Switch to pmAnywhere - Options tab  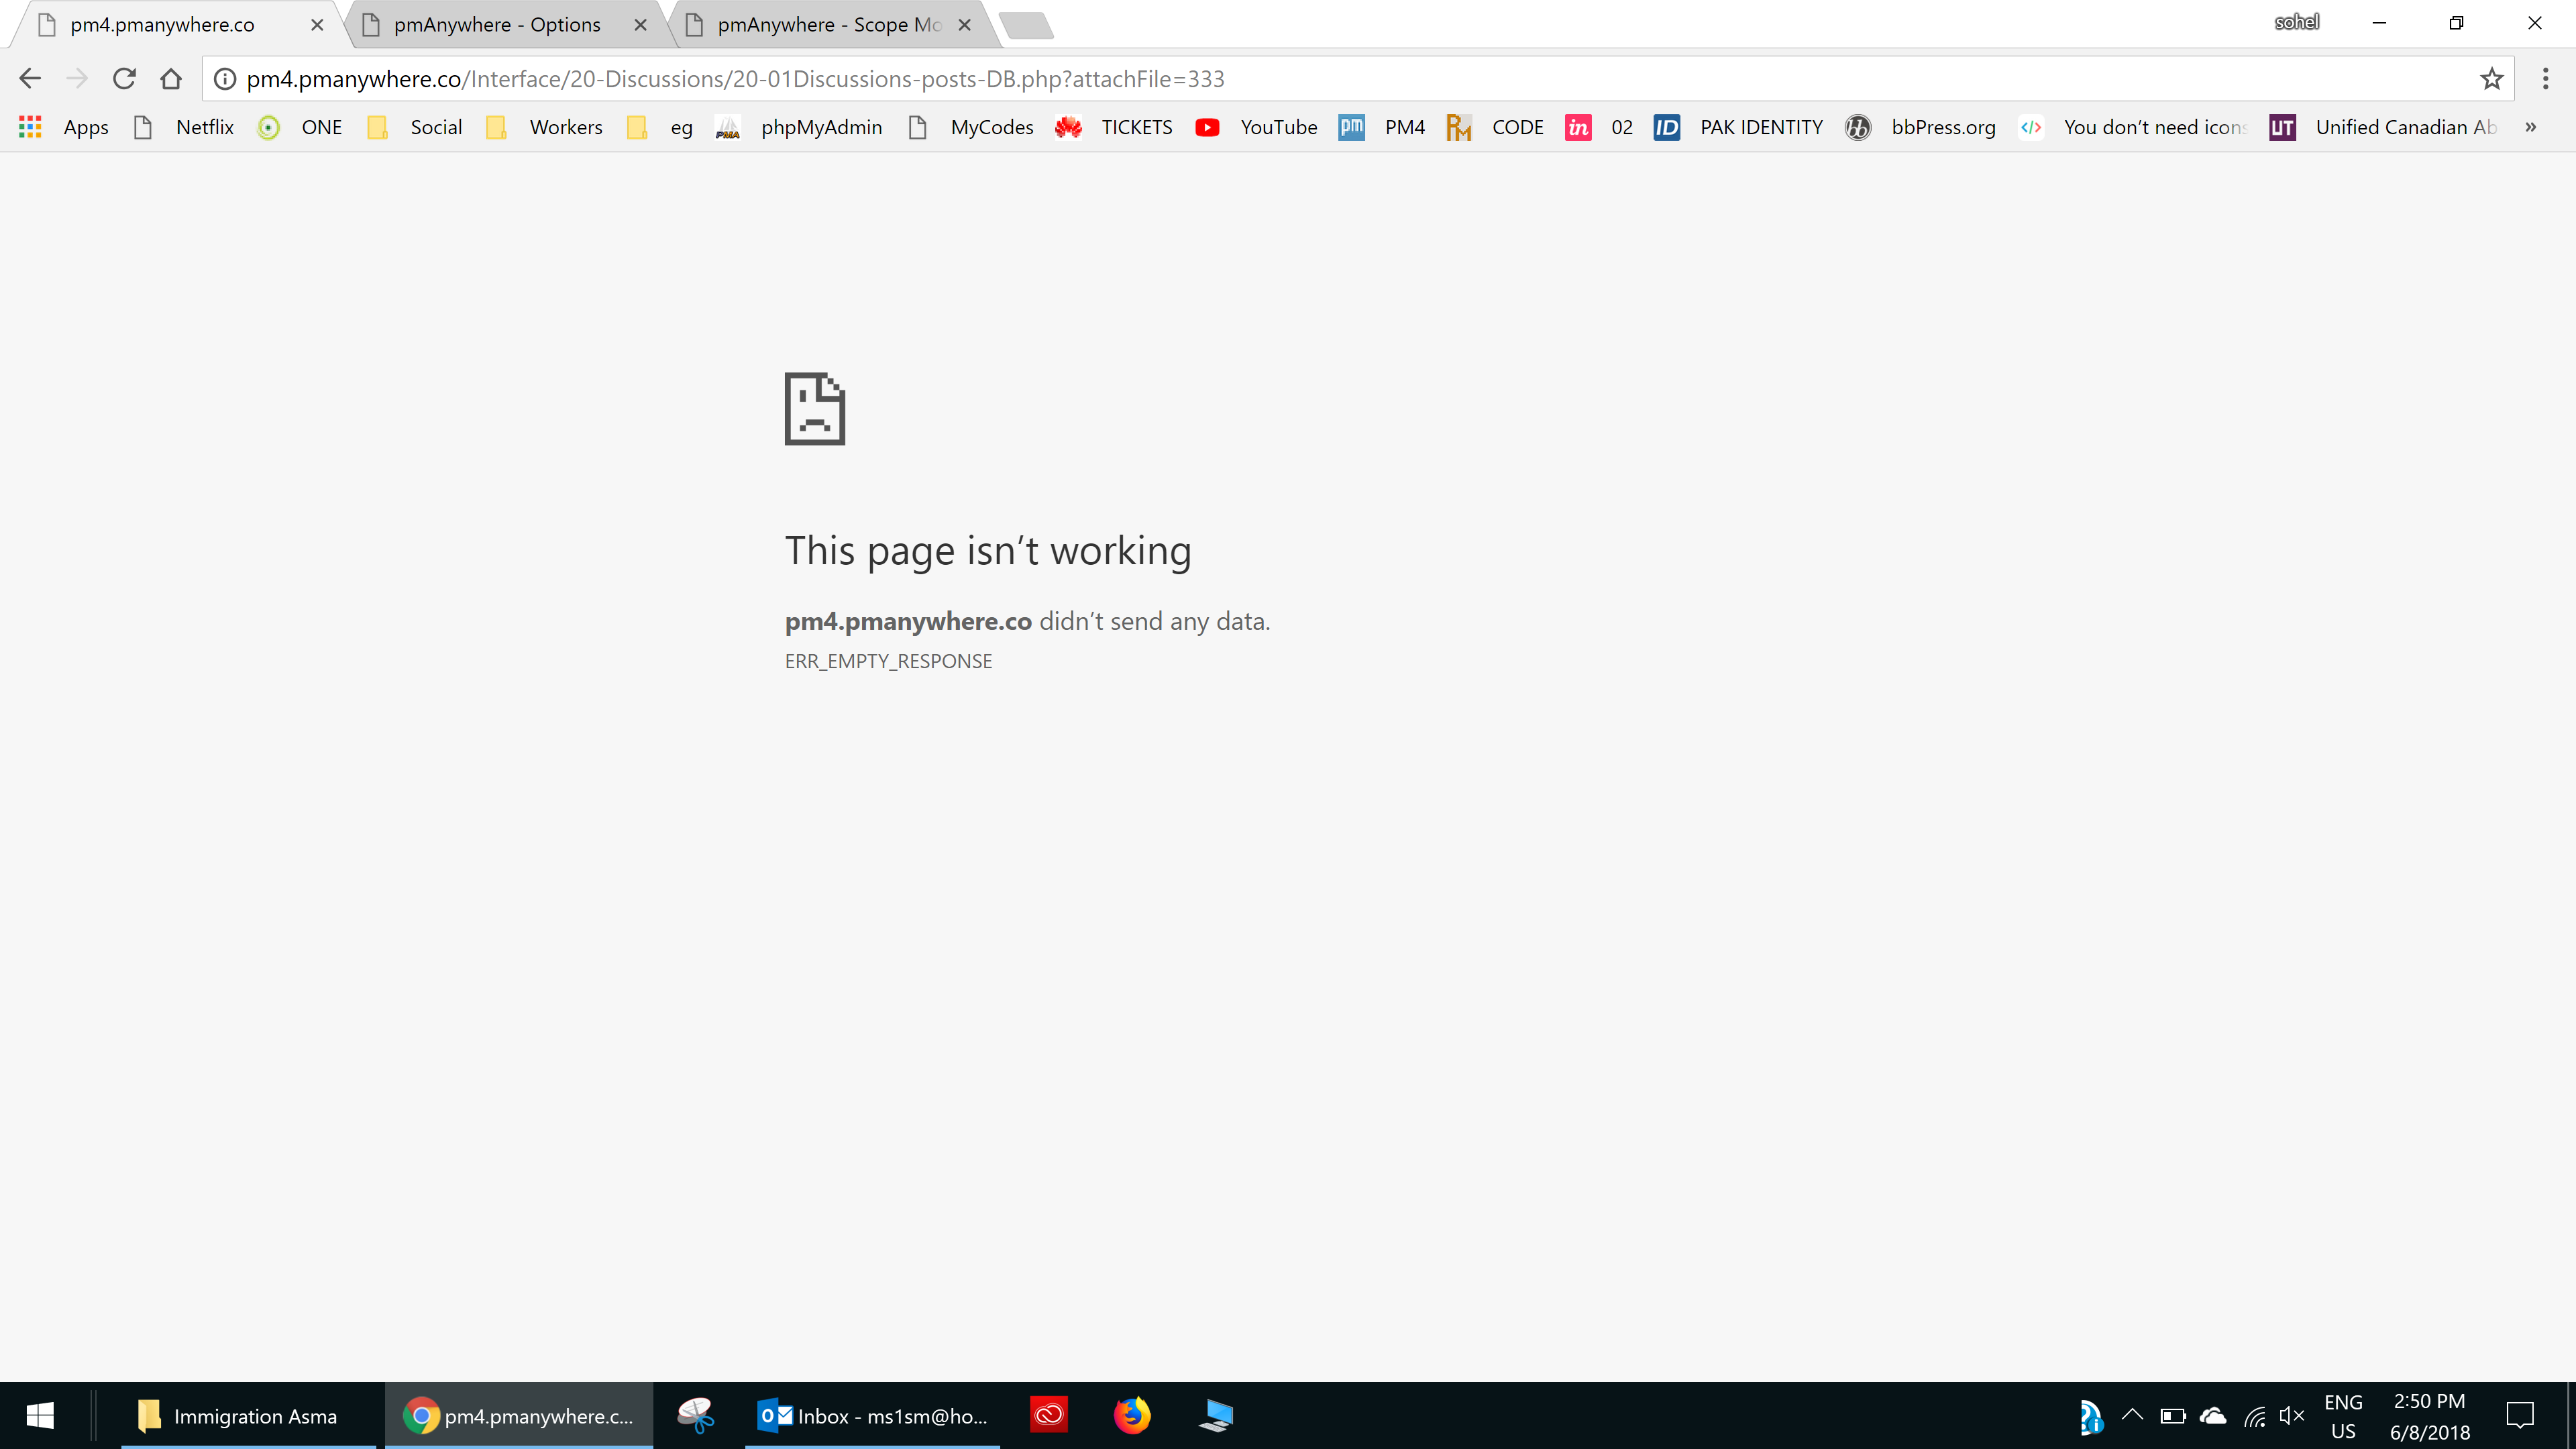(x=497, y=25)
